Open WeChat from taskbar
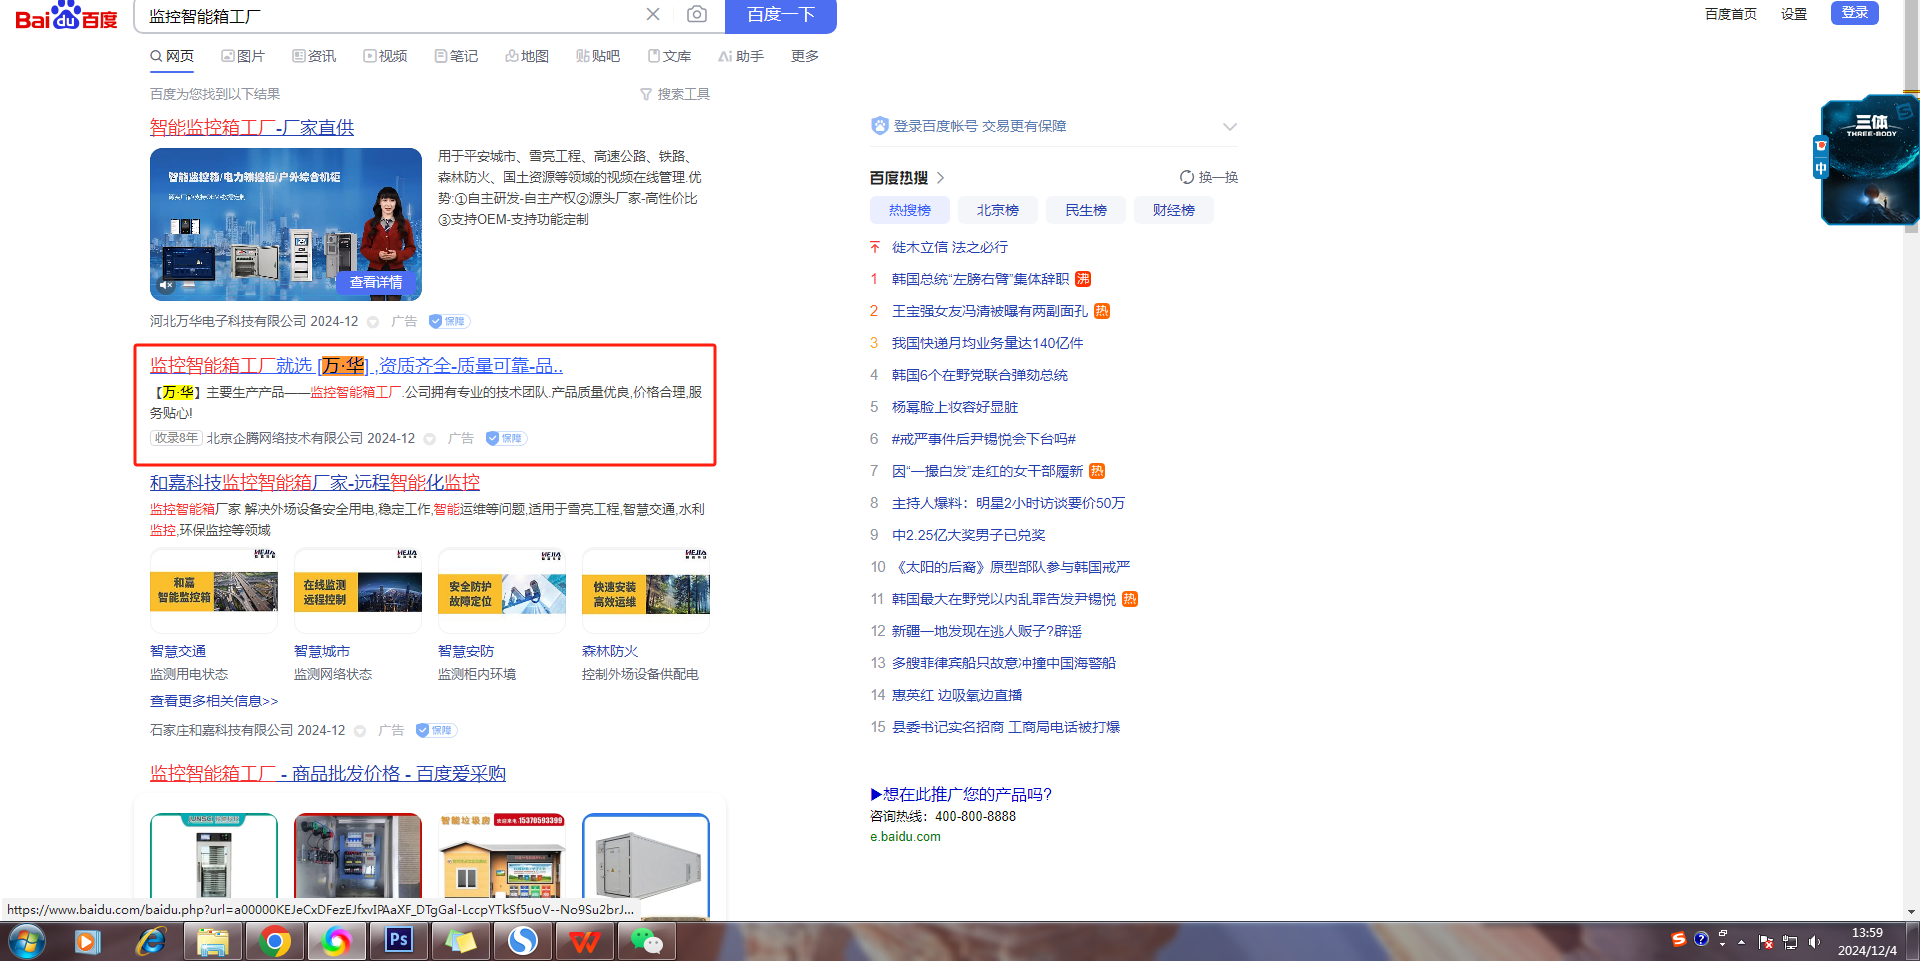This screenshot has width=1920, height=961. coord(646,941)
